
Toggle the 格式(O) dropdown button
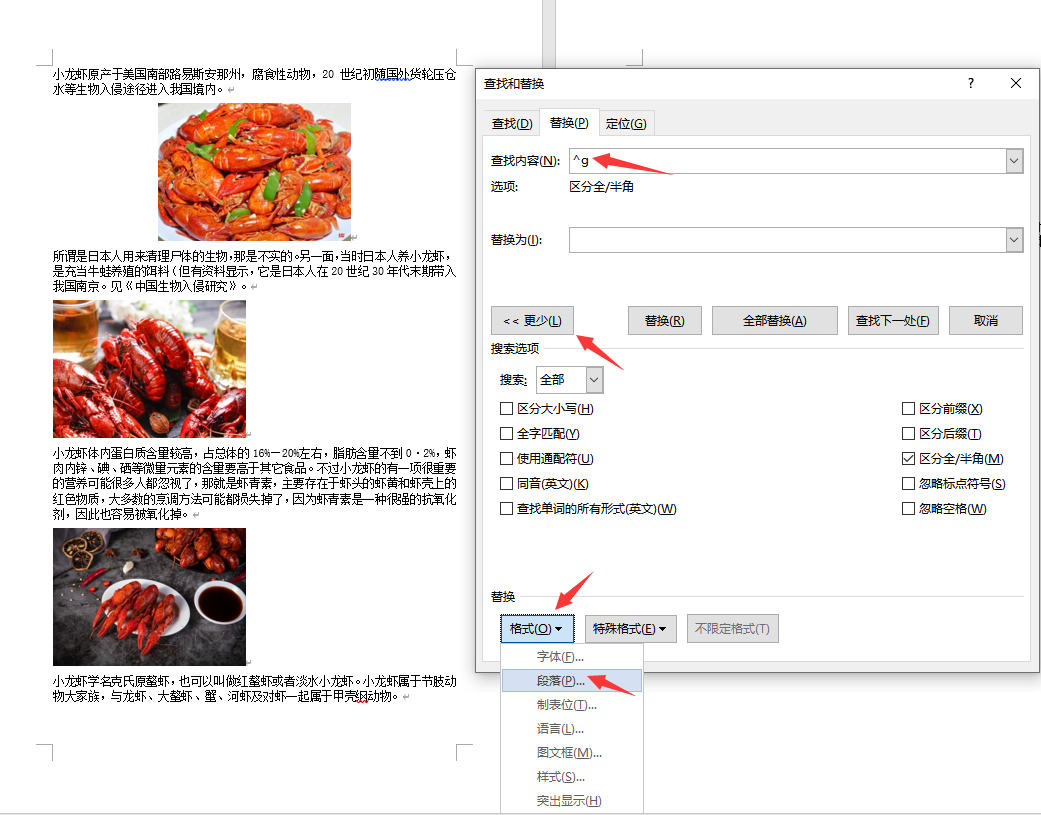(537, 629)
